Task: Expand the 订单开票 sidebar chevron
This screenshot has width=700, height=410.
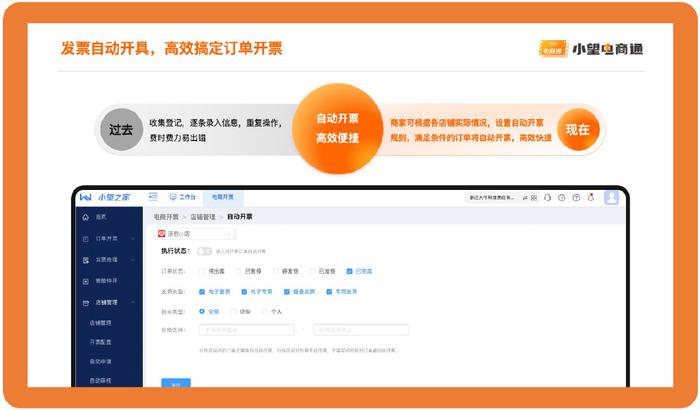Action: pyautogui.click(x=133, y=239)
